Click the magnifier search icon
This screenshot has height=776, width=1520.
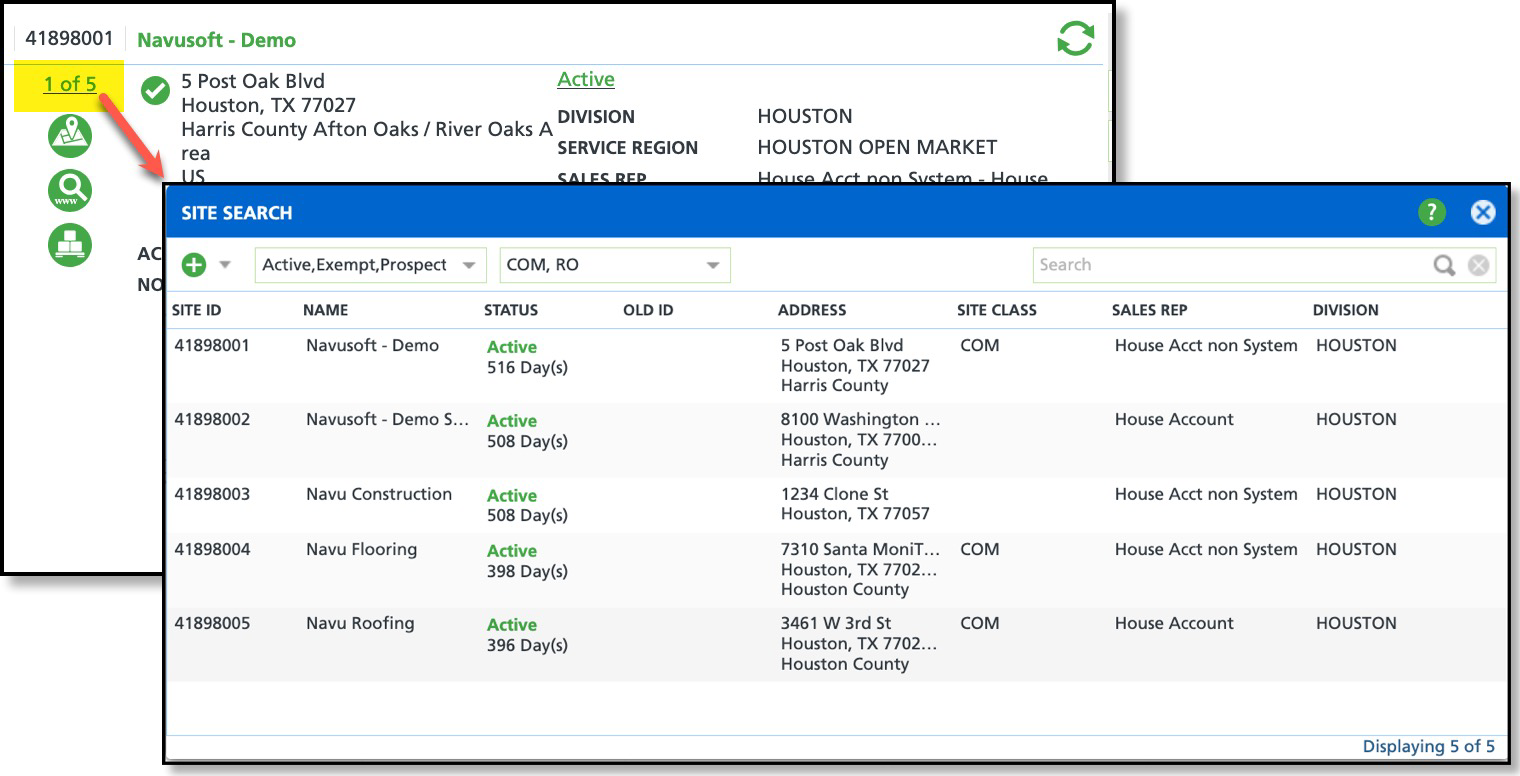(1444, 265)
